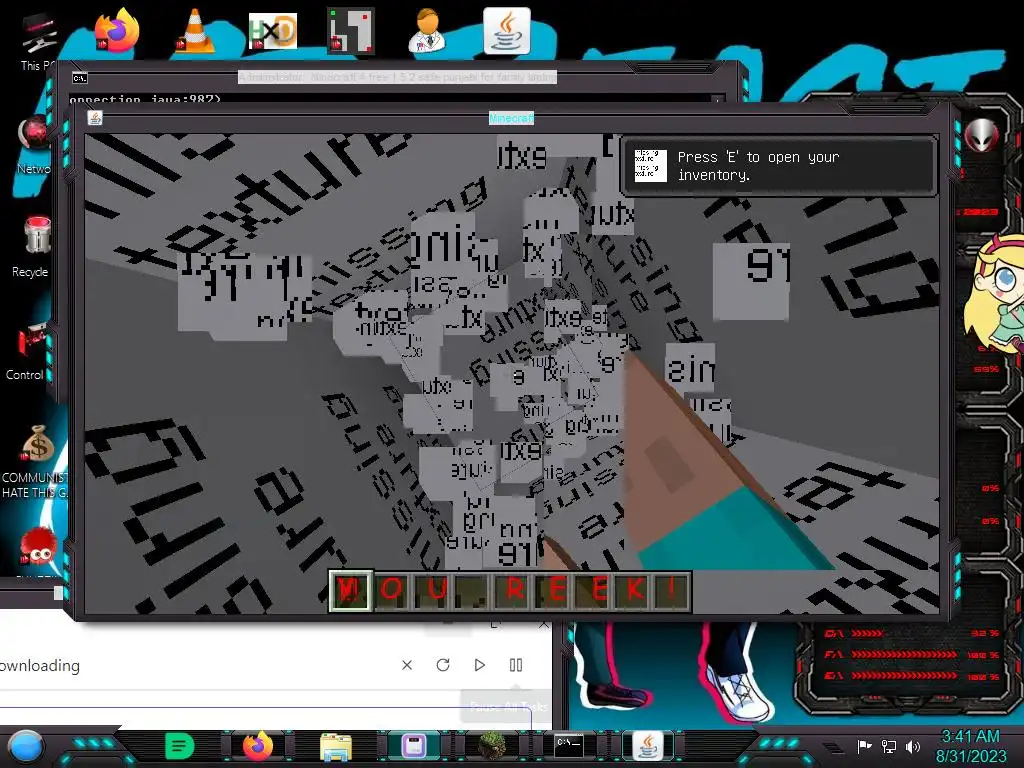The width and height of the screenshot is (1024, 768).
Task: Click the C:\ drive usage bar in widget
Action: point(912,633)
